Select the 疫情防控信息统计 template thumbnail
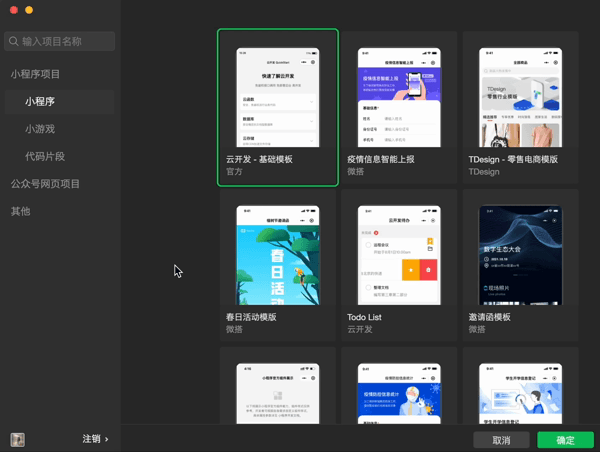This screenshot has height=452, width=600. 399,393
